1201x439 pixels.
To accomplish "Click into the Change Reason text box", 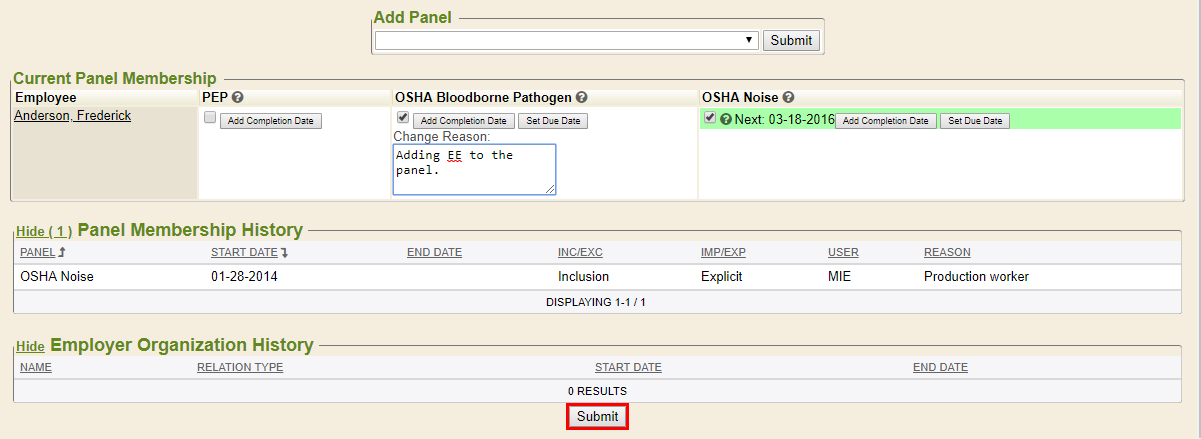I will (474, 168).
